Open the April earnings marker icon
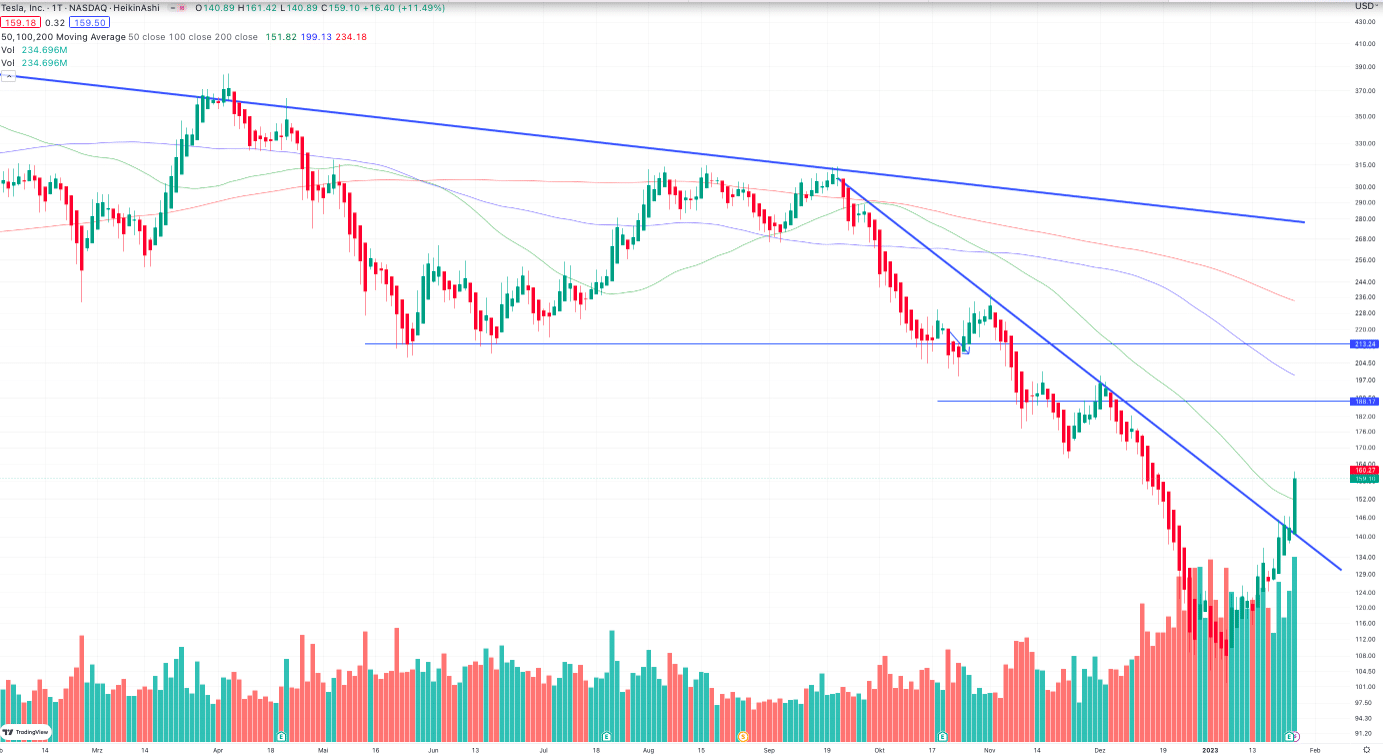This screenshot has height=756, width=1383. click(x=281, y=735)
